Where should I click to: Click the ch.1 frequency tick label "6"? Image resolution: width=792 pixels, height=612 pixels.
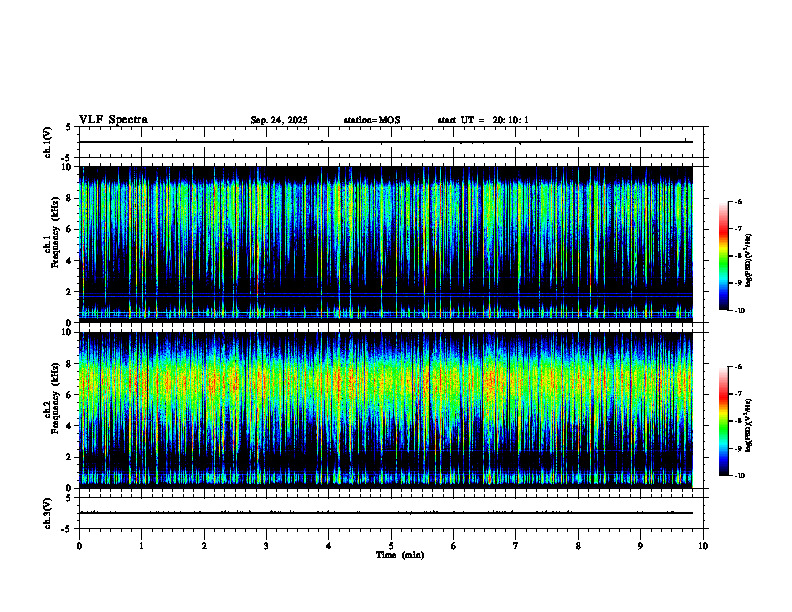pos(70,229)
